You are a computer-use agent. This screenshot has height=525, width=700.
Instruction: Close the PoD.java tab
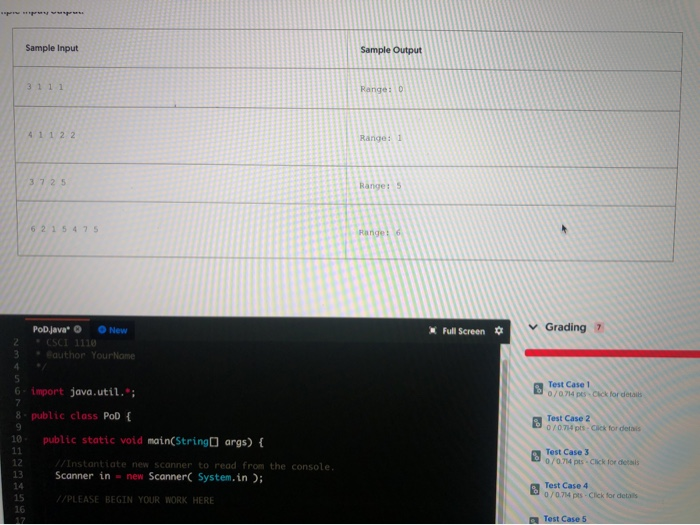[78, 329]
